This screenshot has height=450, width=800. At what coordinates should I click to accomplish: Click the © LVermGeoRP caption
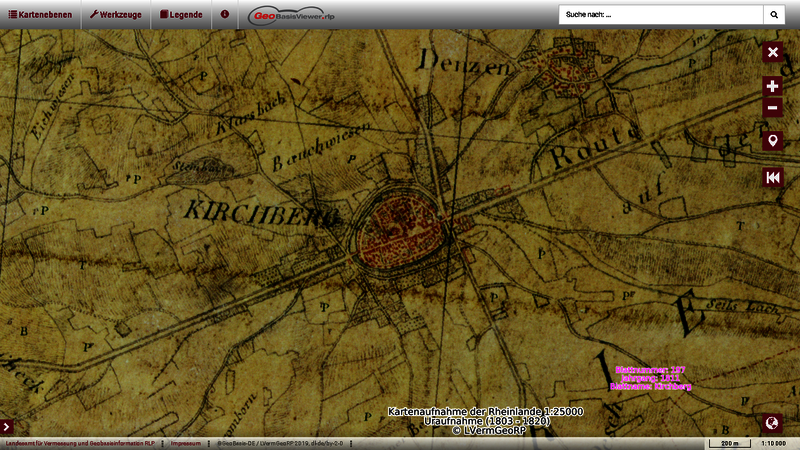[489, 431]
